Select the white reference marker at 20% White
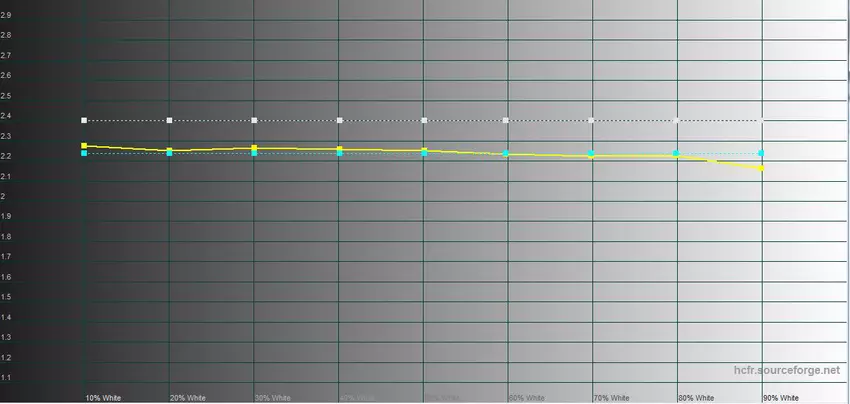 coord(170,120)
